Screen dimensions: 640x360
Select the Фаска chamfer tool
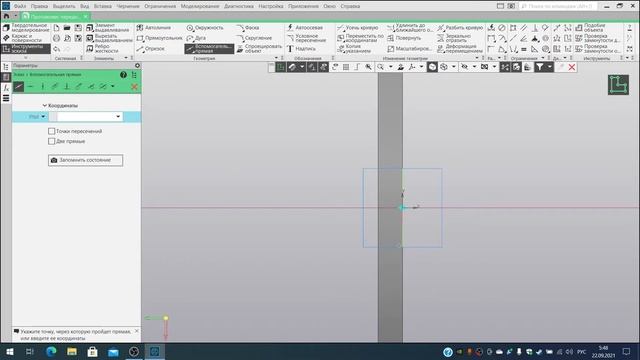(x=248, y=28)
